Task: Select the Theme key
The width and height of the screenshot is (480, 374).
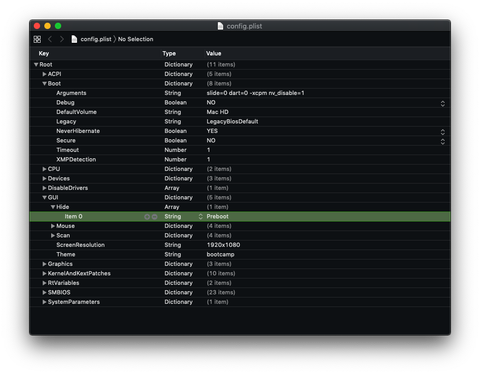Action: pos(66,255)
